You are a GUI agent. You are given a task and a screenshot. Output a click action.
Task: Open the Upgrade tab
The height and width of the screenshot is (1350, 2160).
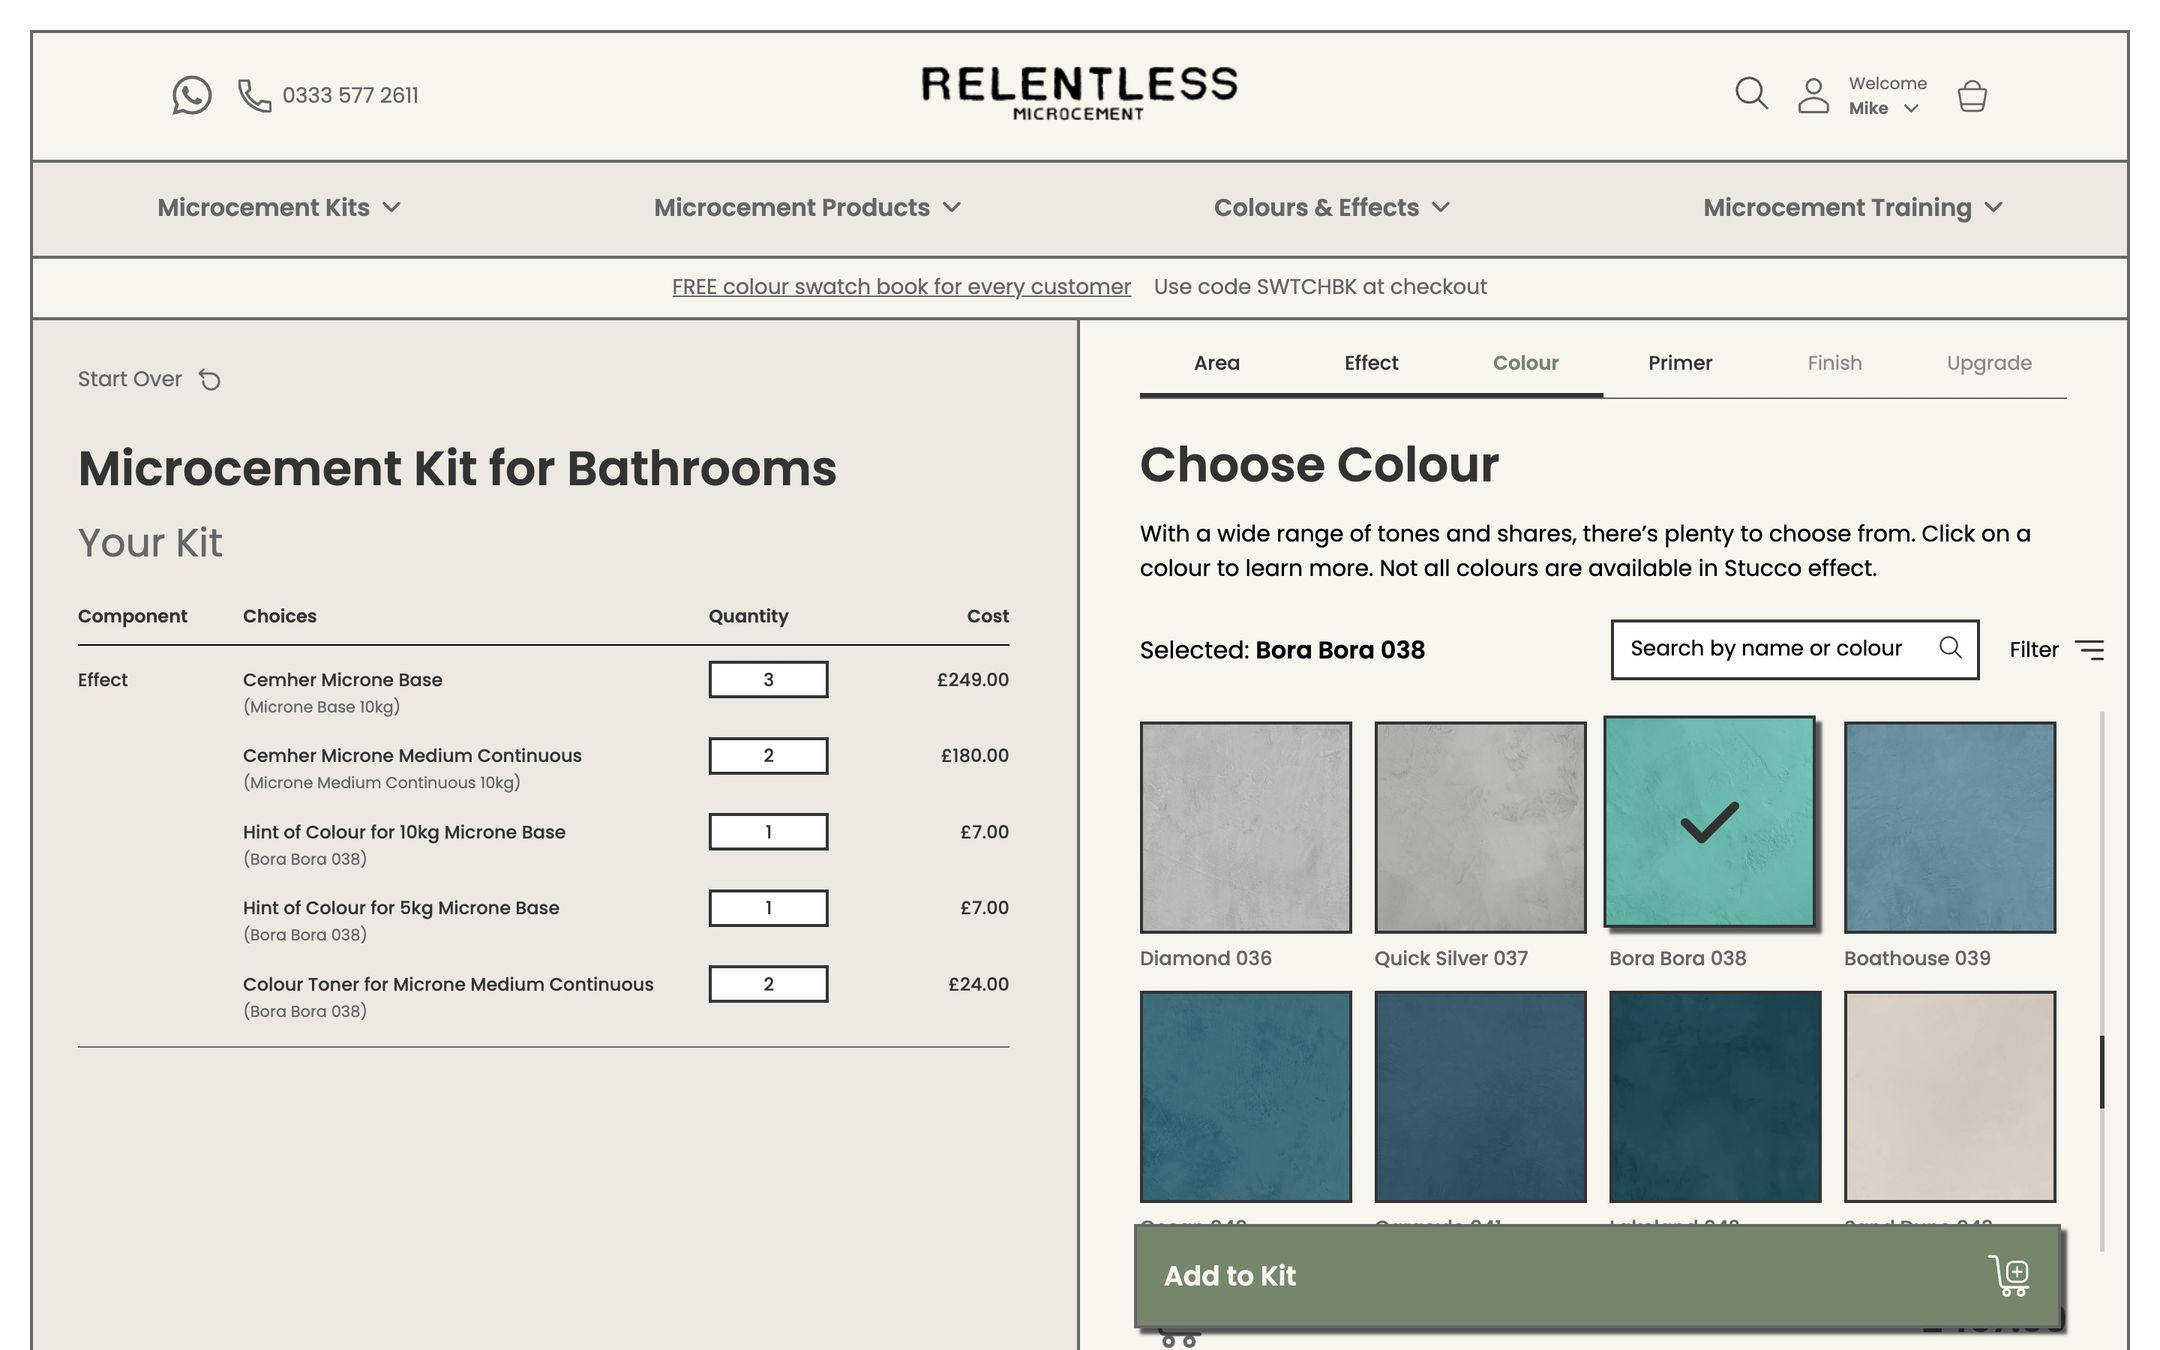click(1989, 363)
